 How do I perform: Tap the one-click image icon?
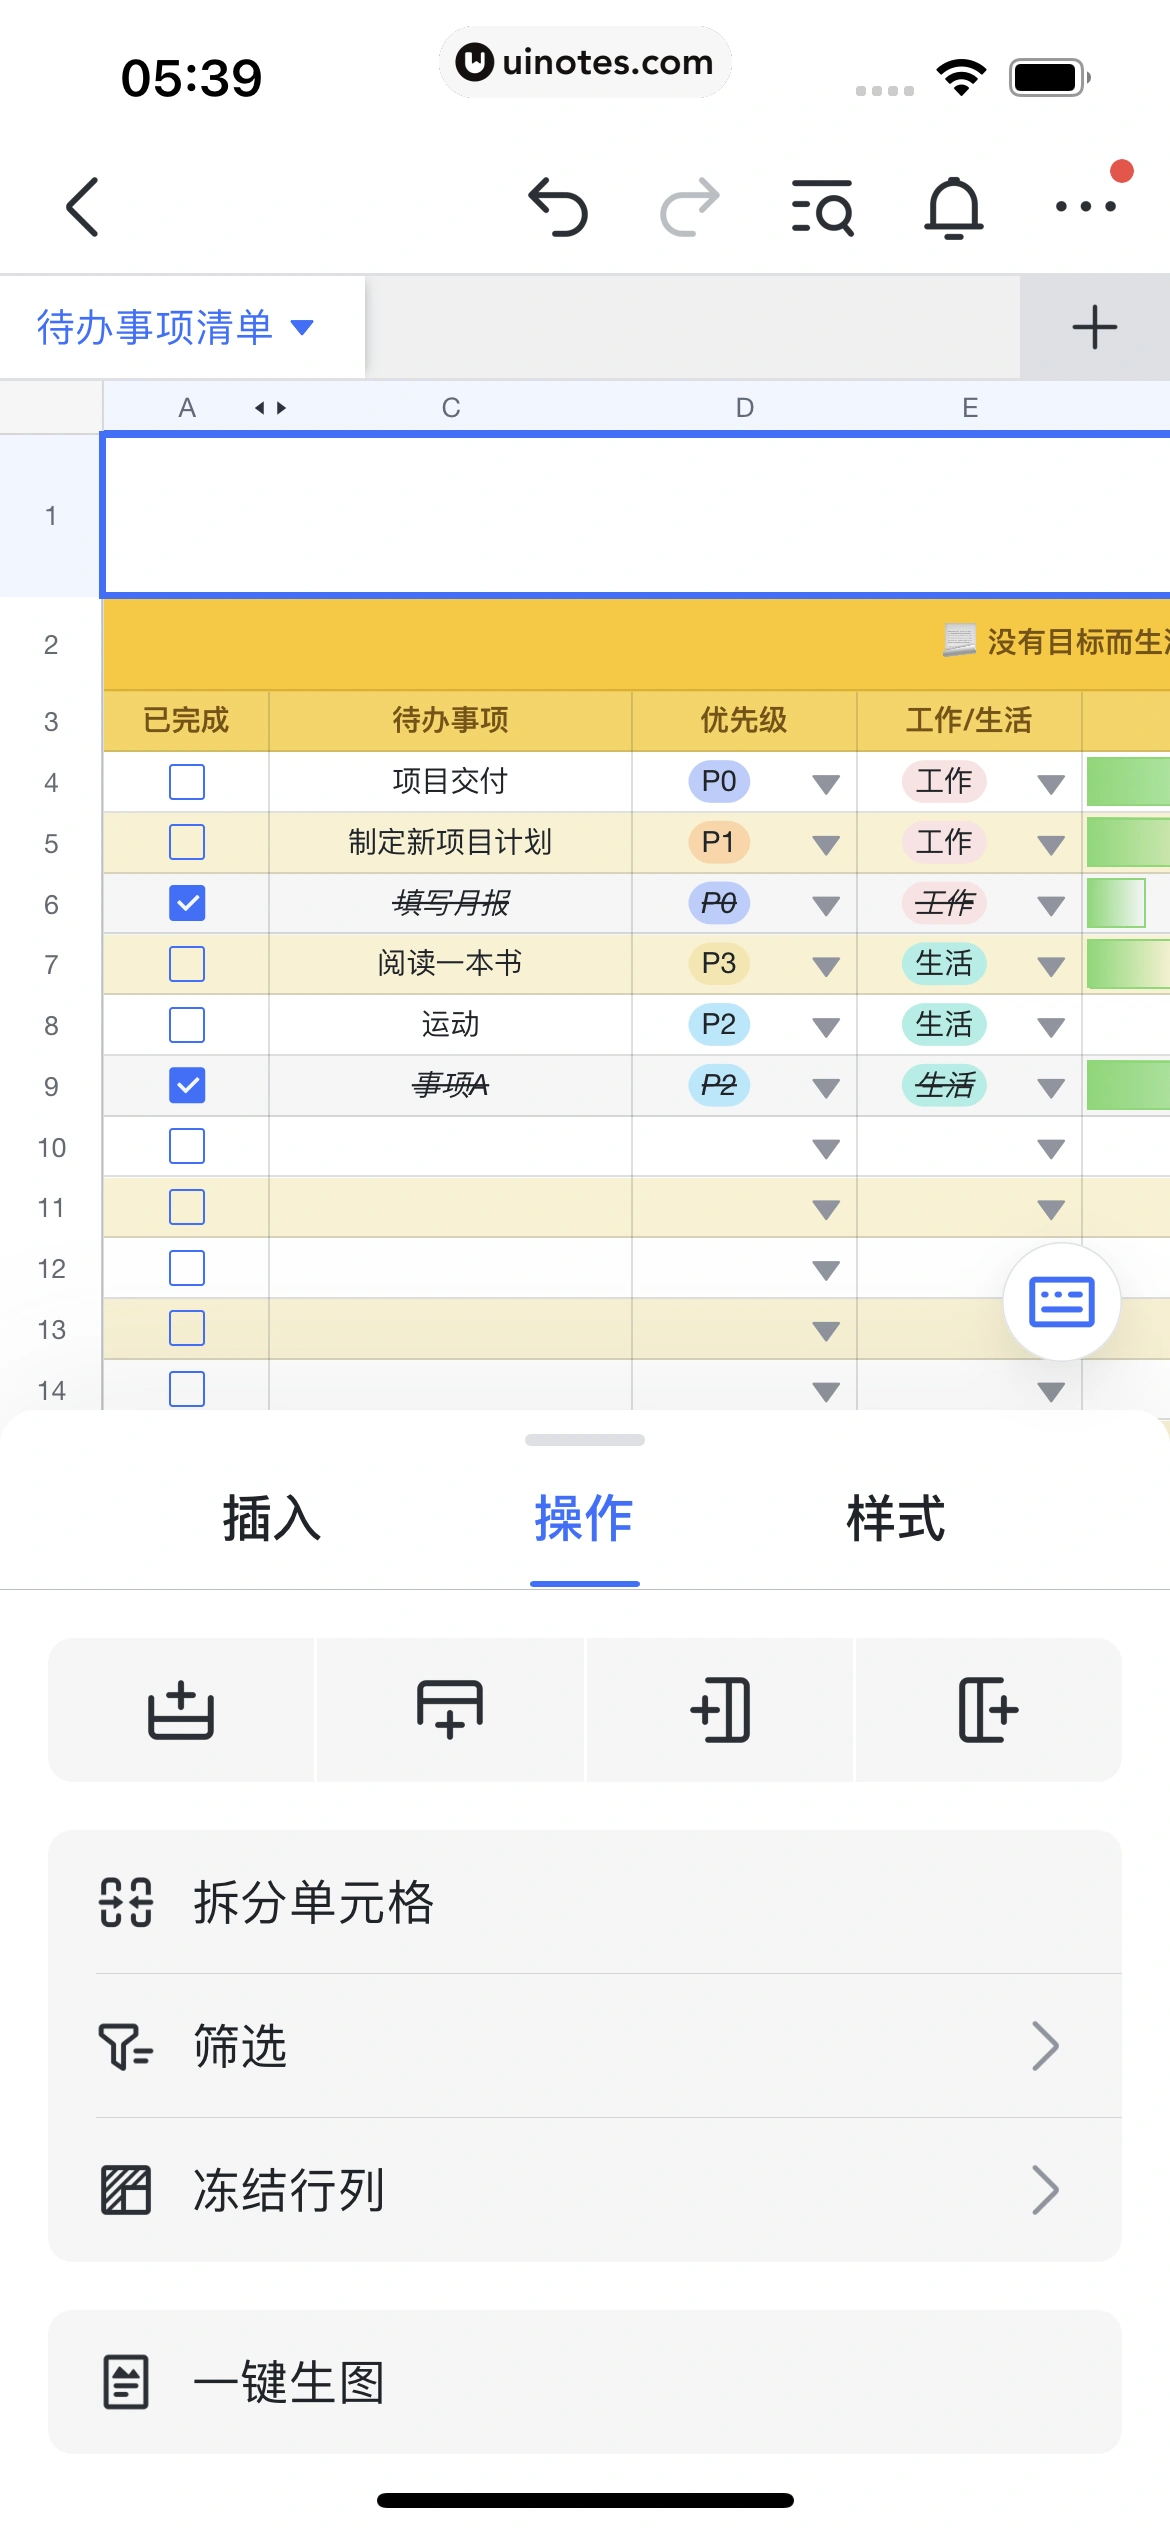pos(126,2382)
